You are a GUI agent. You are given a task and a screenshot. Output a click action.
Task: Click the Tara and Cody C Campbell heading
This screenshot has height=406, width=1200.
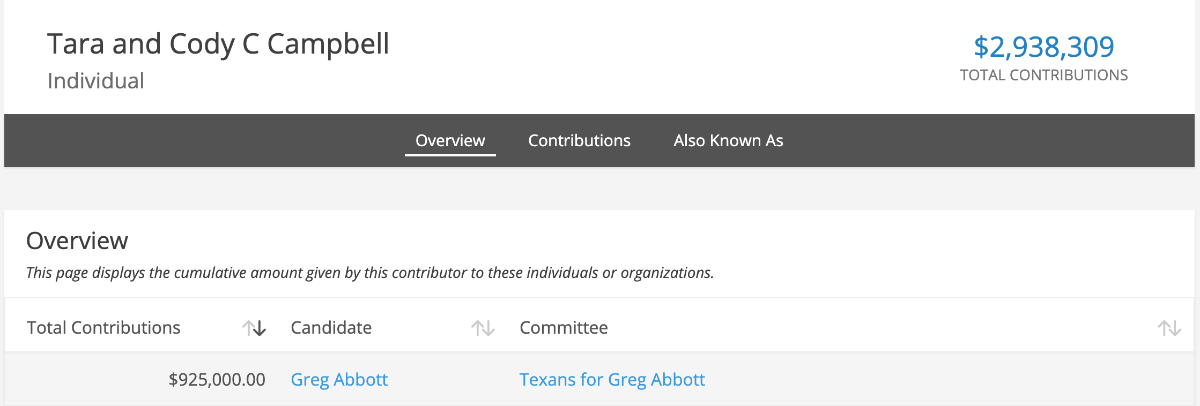[x=218, y=44]
